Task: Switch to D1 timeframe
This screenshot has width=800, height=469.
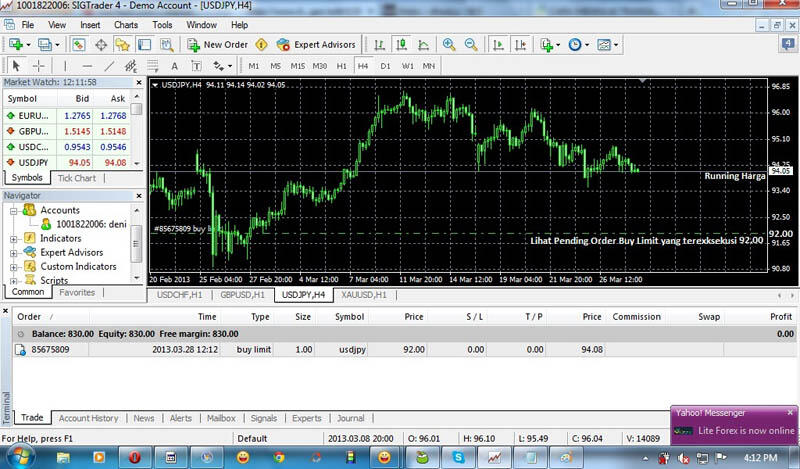Action: point(385,66)
